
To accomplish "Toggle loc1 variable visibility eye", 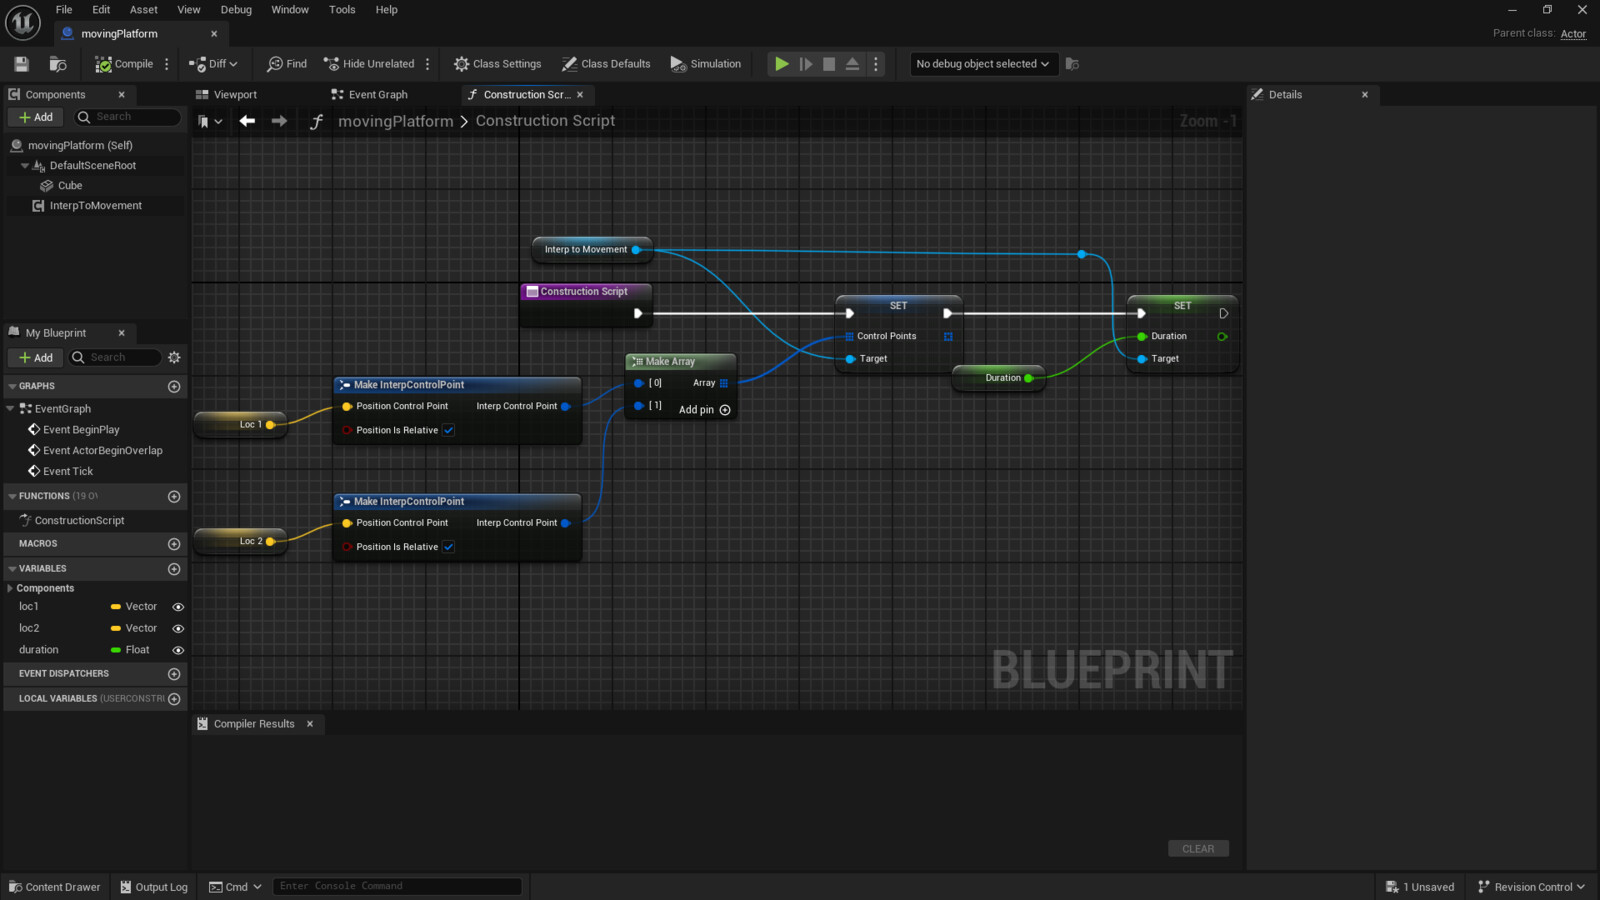I will (x=178, y=607).
